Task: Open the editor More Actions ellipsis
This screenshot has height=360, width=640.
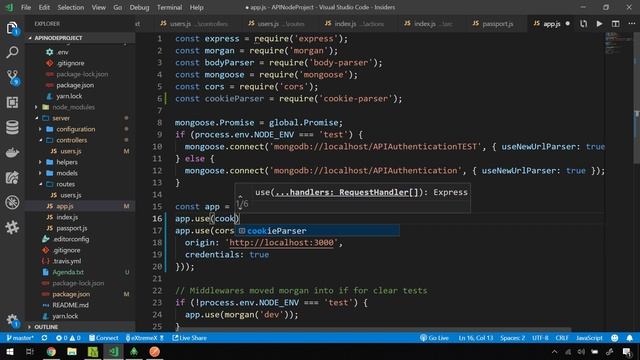Action: (631, 24)
